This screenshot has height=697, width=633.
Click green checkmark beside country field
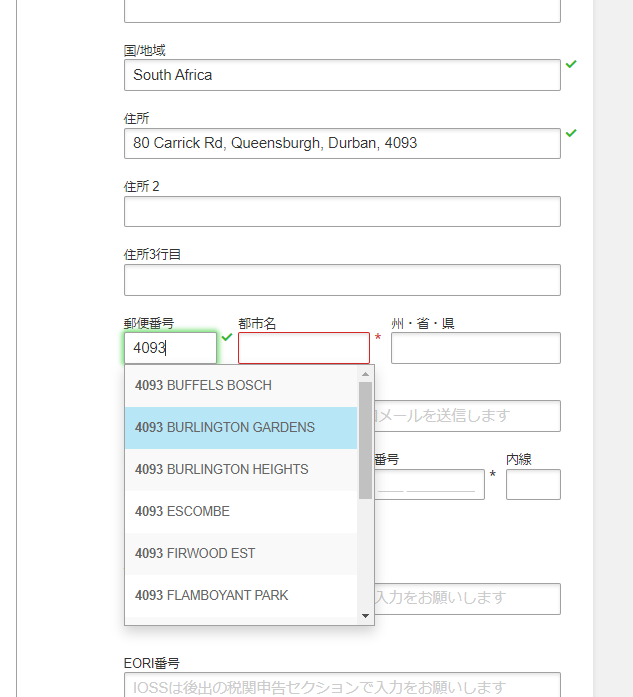(571, 64)
